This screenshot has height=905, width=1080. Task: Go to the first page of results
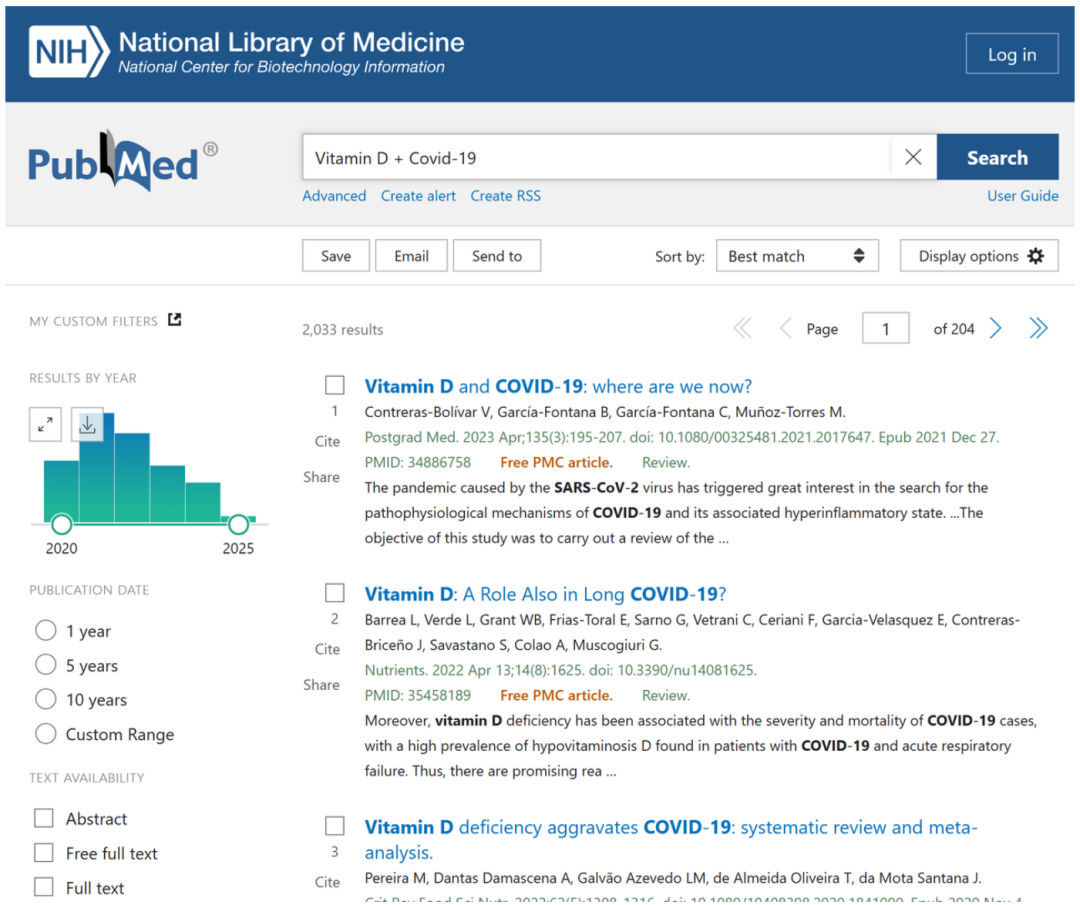point(742,329)
